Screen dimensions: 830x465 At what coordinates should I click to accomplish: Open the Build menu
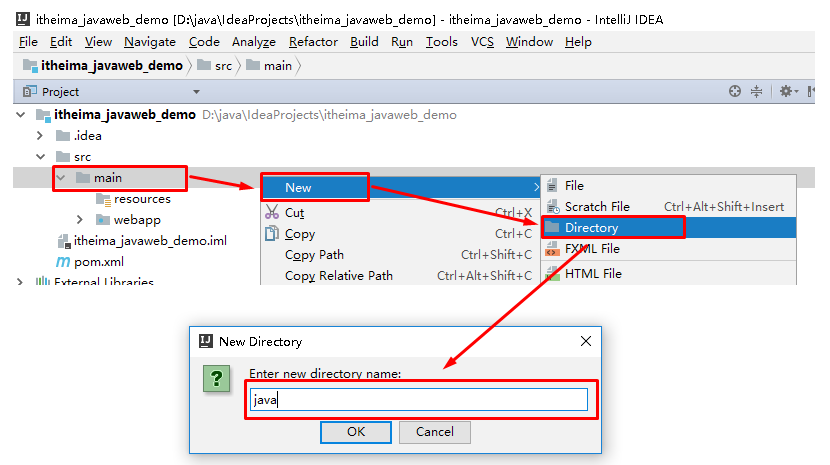tap(364, 42)
